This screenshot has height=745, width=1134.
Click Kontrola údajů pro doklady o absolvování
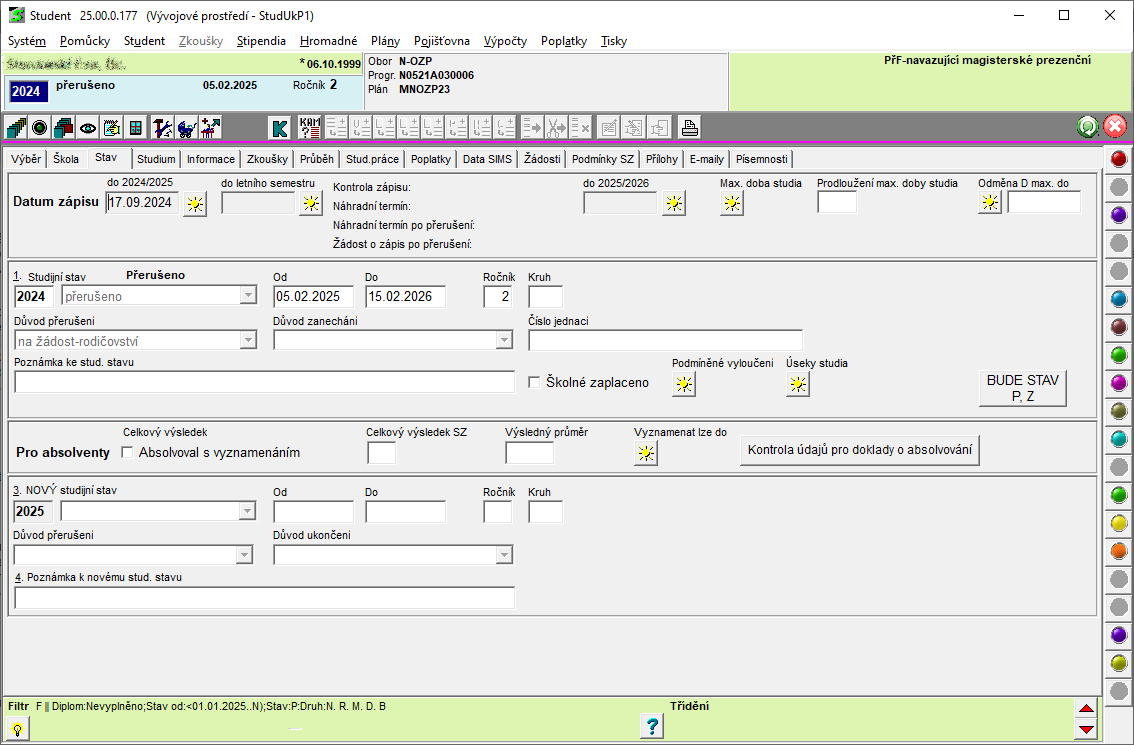860,450
